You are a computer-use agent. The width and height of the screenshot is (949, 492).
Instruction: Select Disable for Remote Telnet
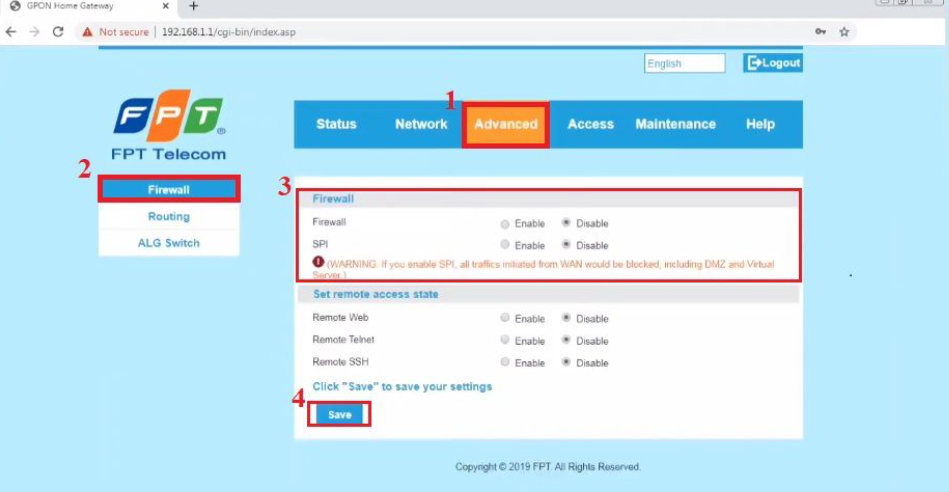point(567,341)
